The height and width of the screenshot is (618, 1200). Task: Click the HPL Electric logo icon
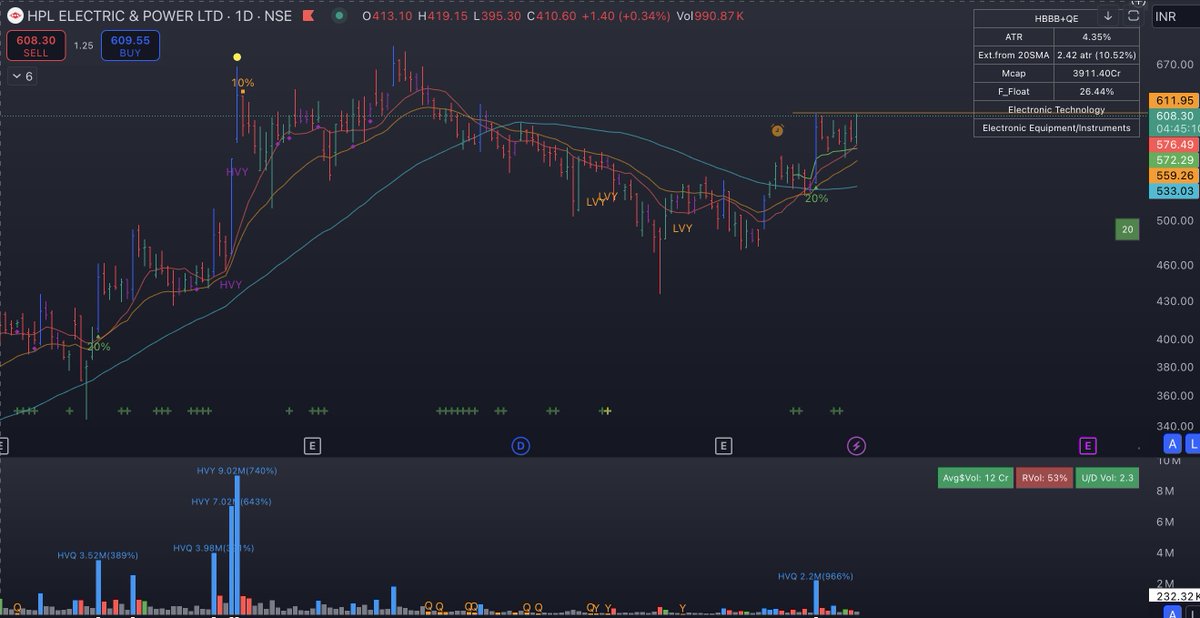(x=14, y=15)
